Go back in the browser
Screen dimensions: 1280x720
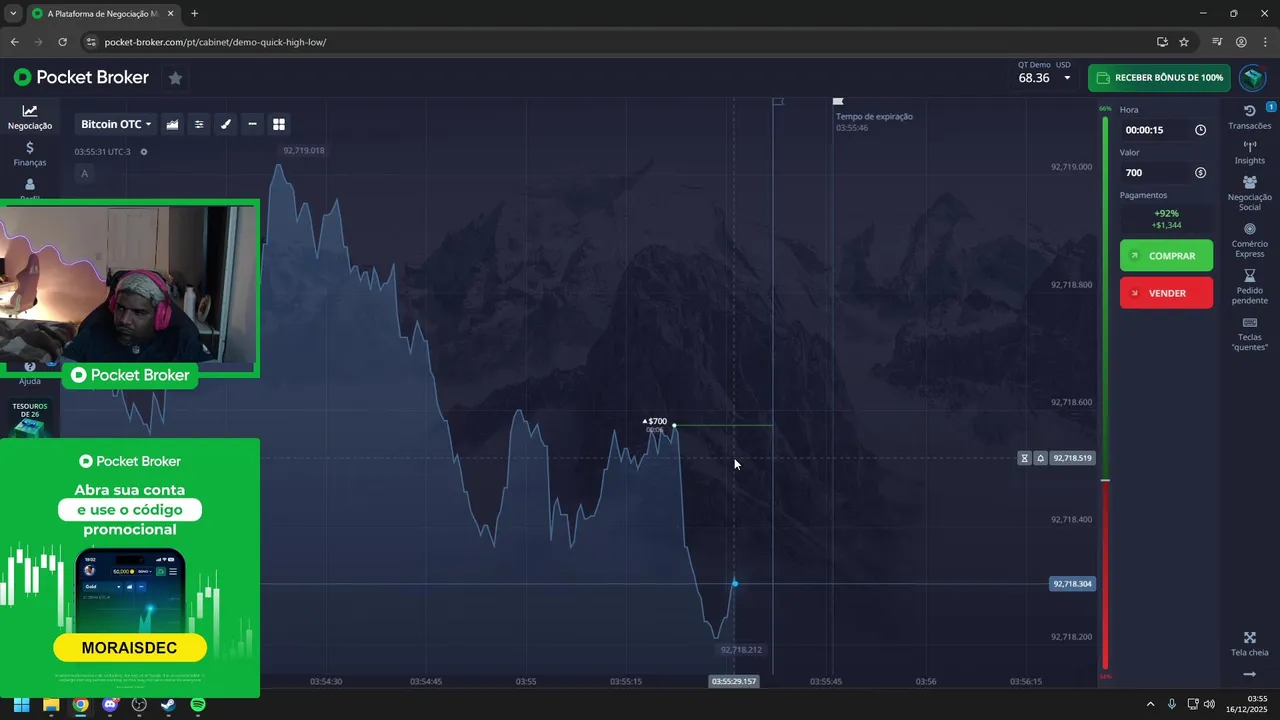(x=14, y=42)
